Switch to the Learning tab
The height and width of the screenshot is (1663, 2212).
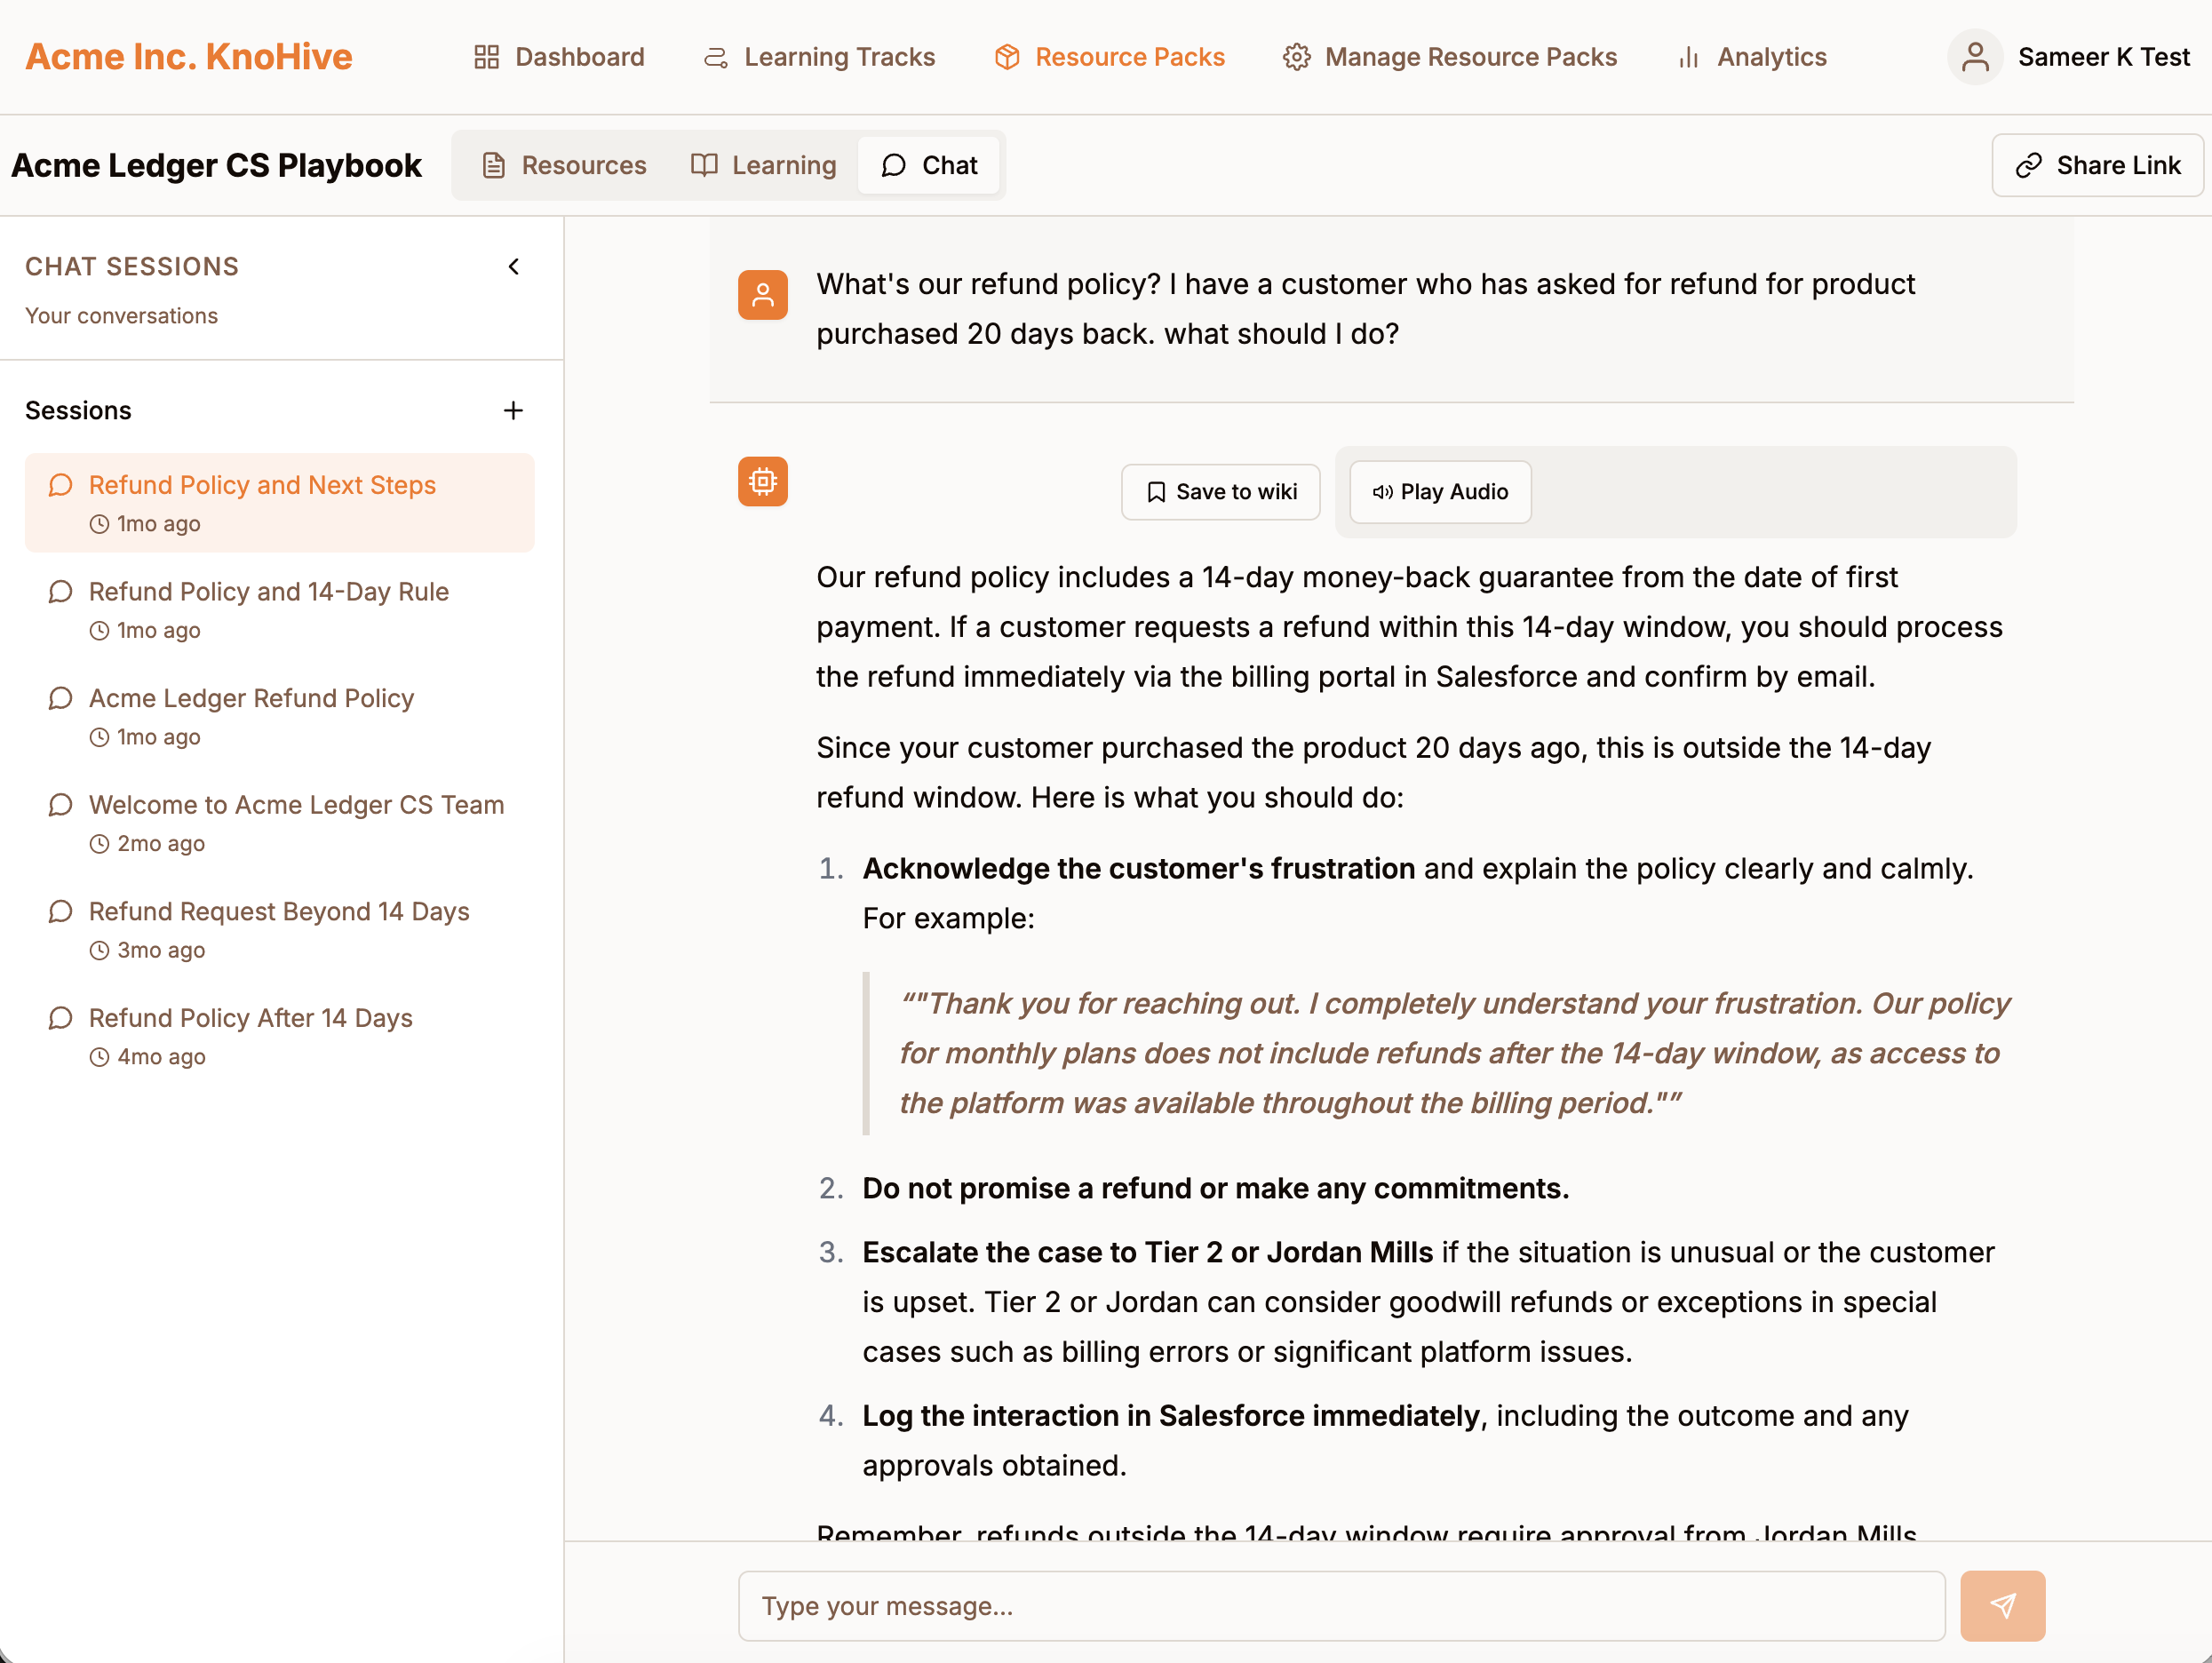tap(764, 165)
